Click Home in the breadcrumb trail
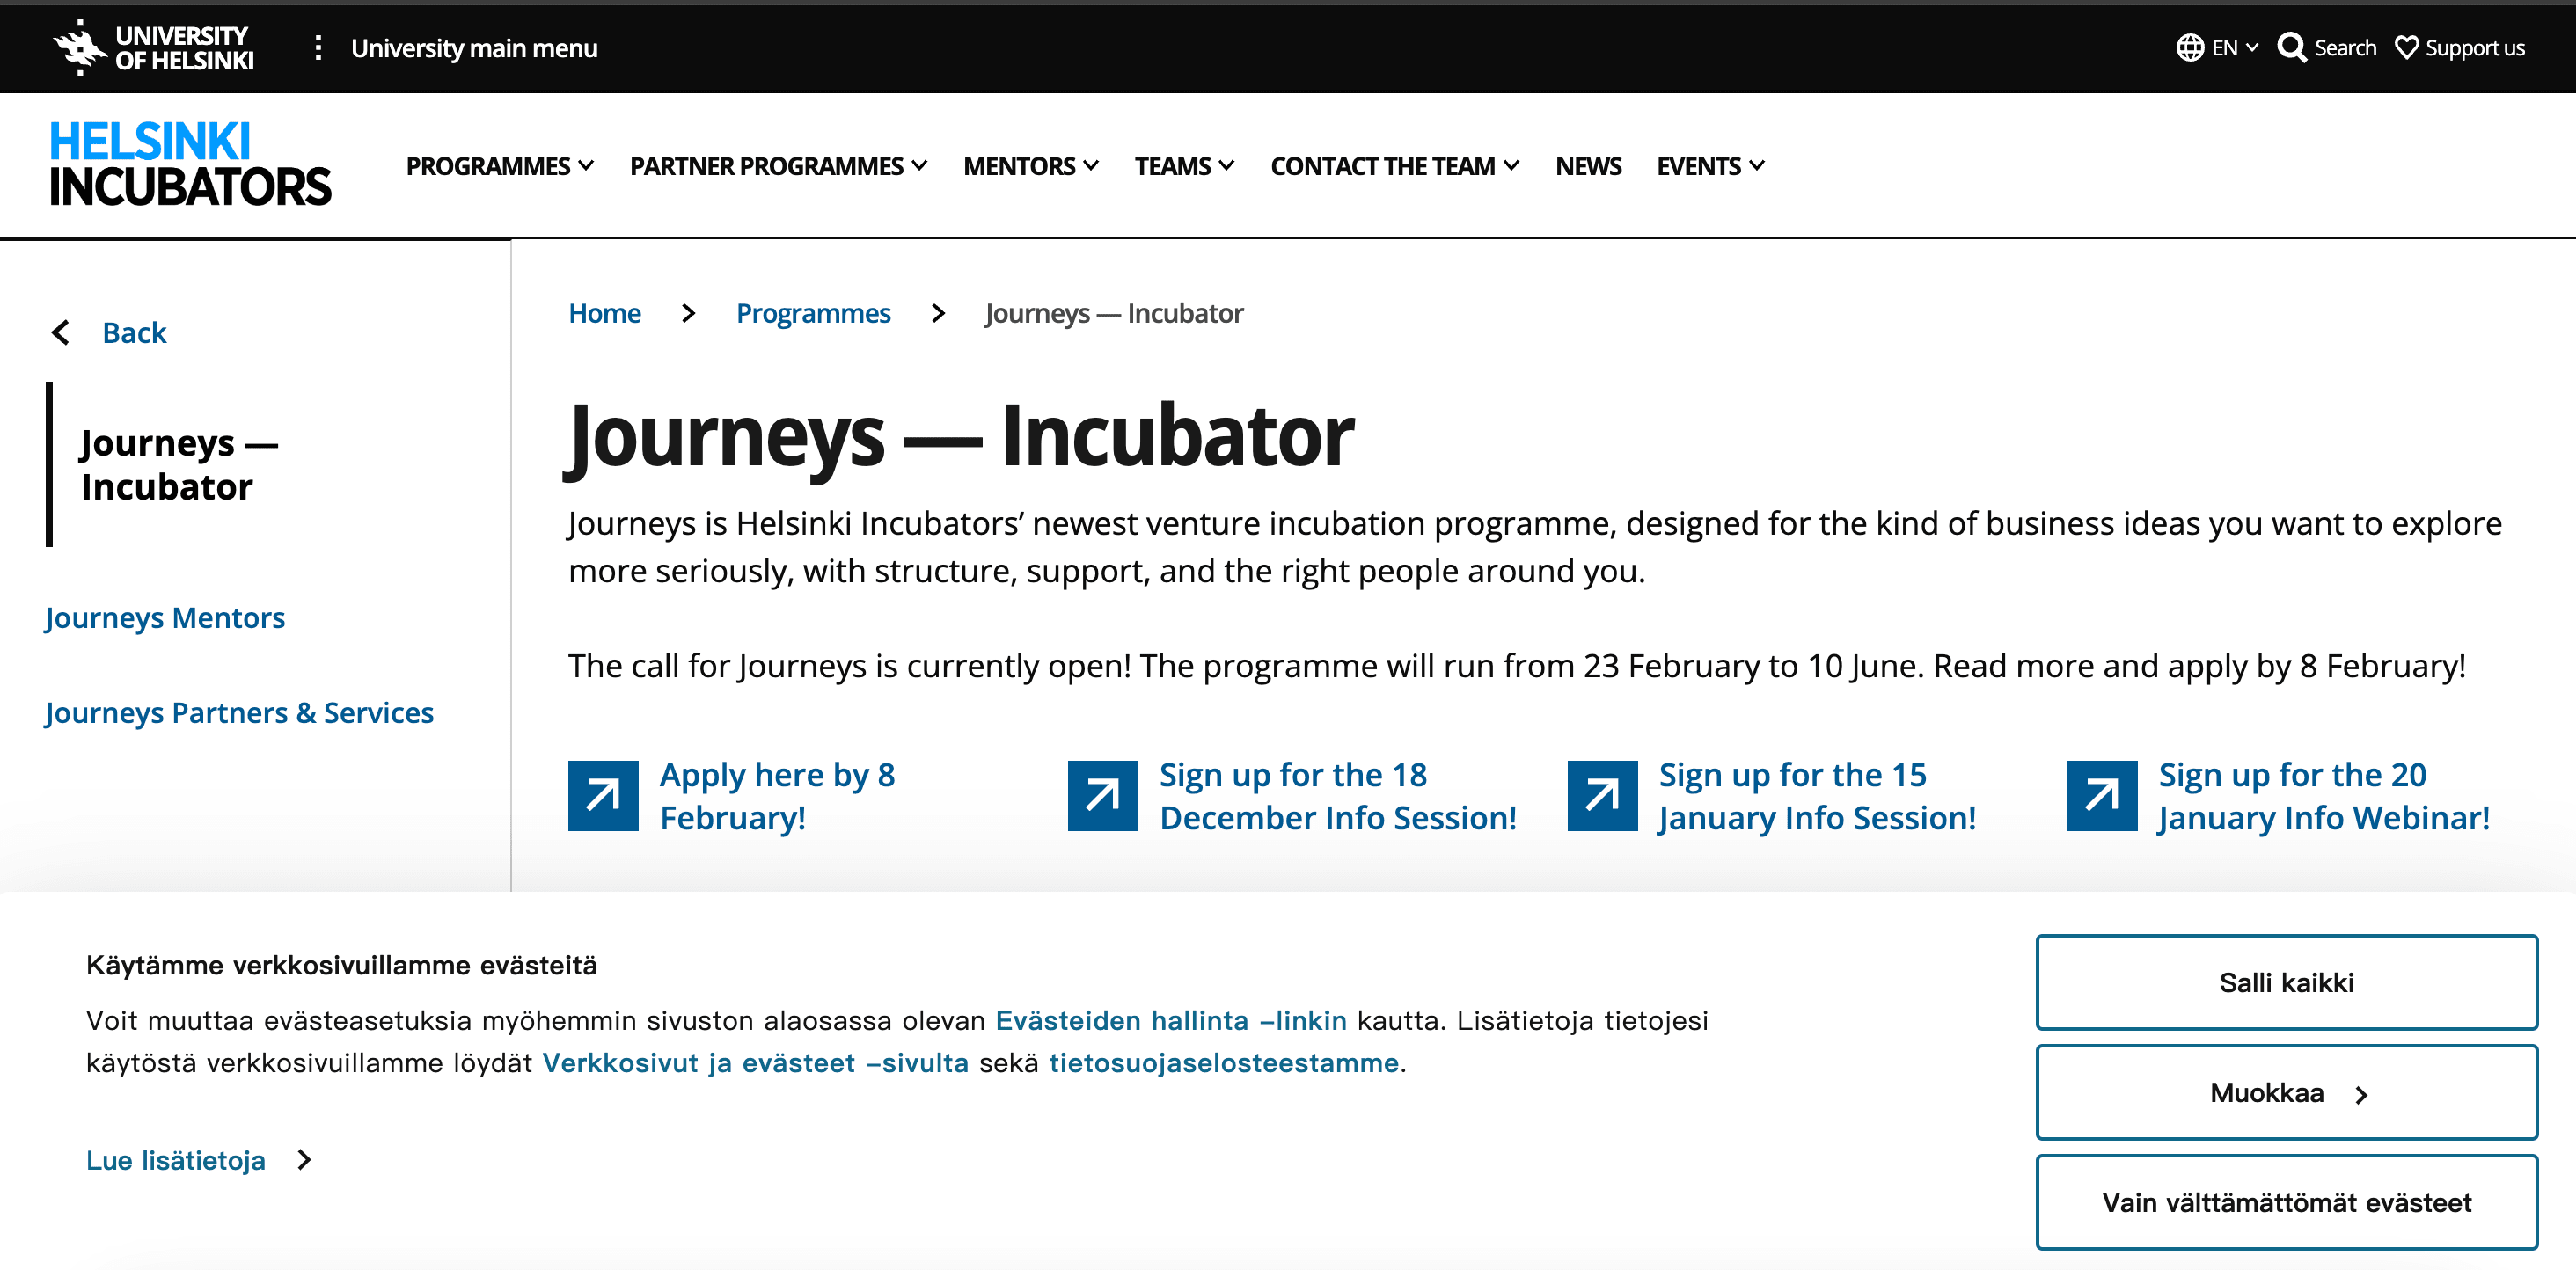Viewport: 2576px width, 1270px height. (x=604, y=313)
